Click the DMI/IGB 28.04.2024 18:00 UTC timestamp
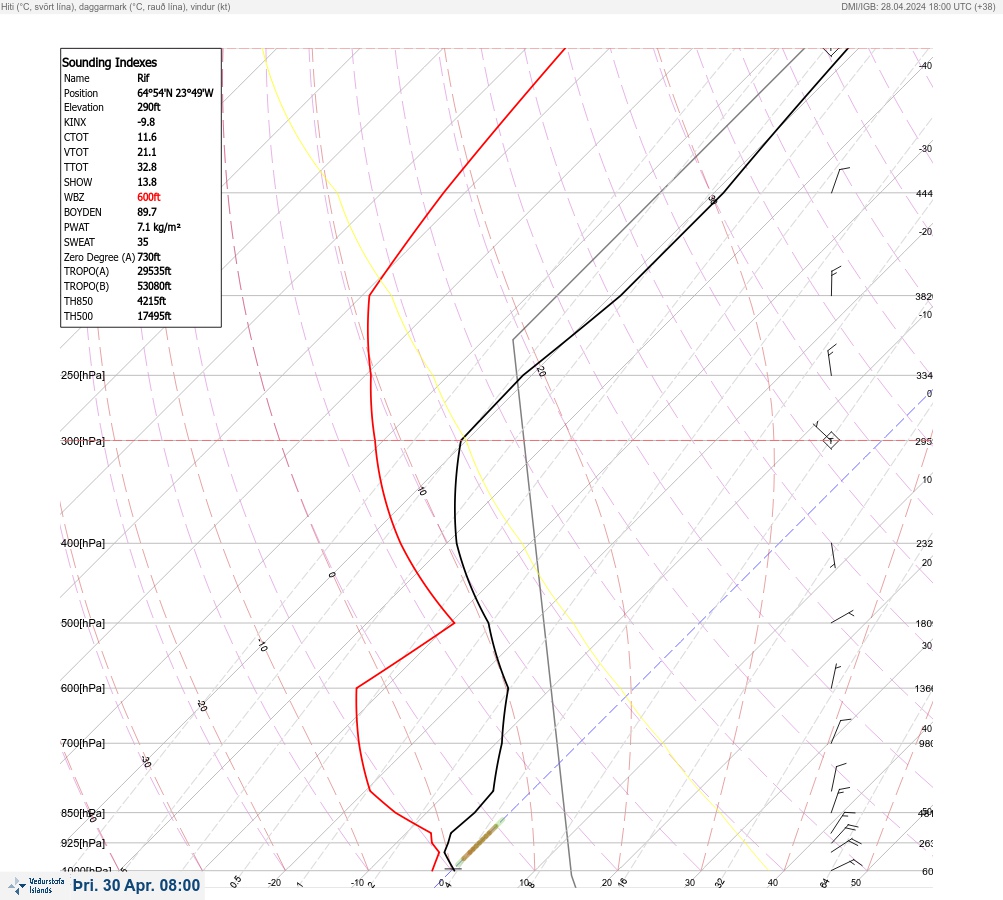 [x=918, y=6]
